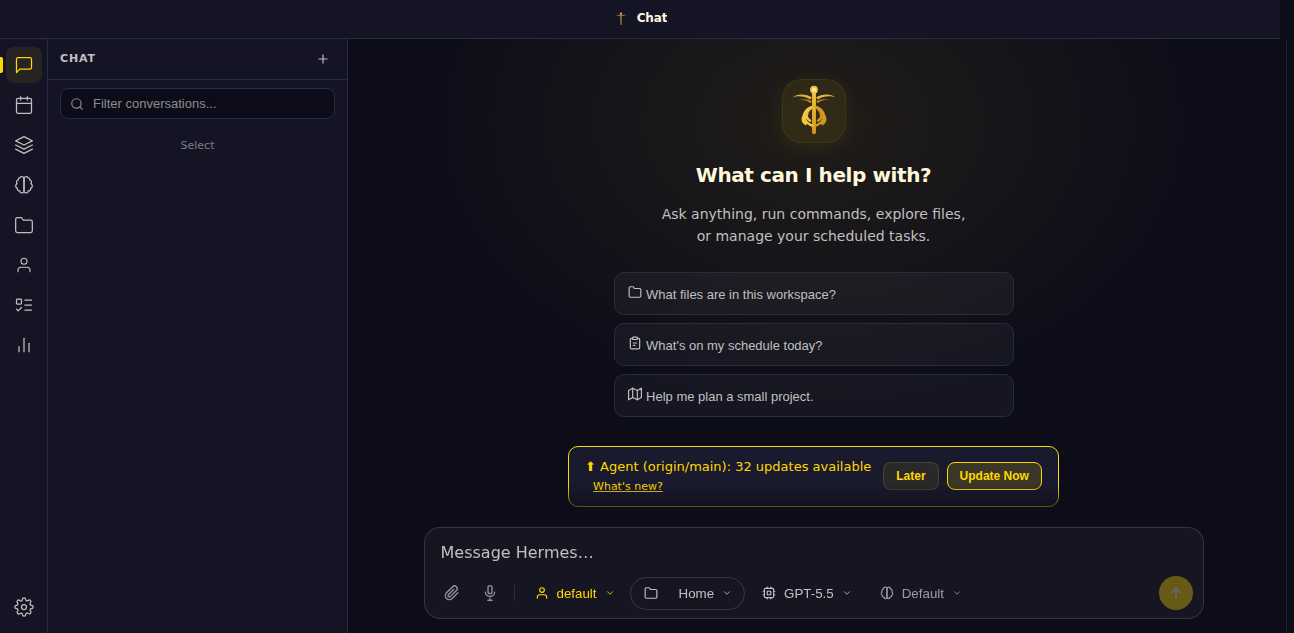Focus the Filter conversations search field

197,104
